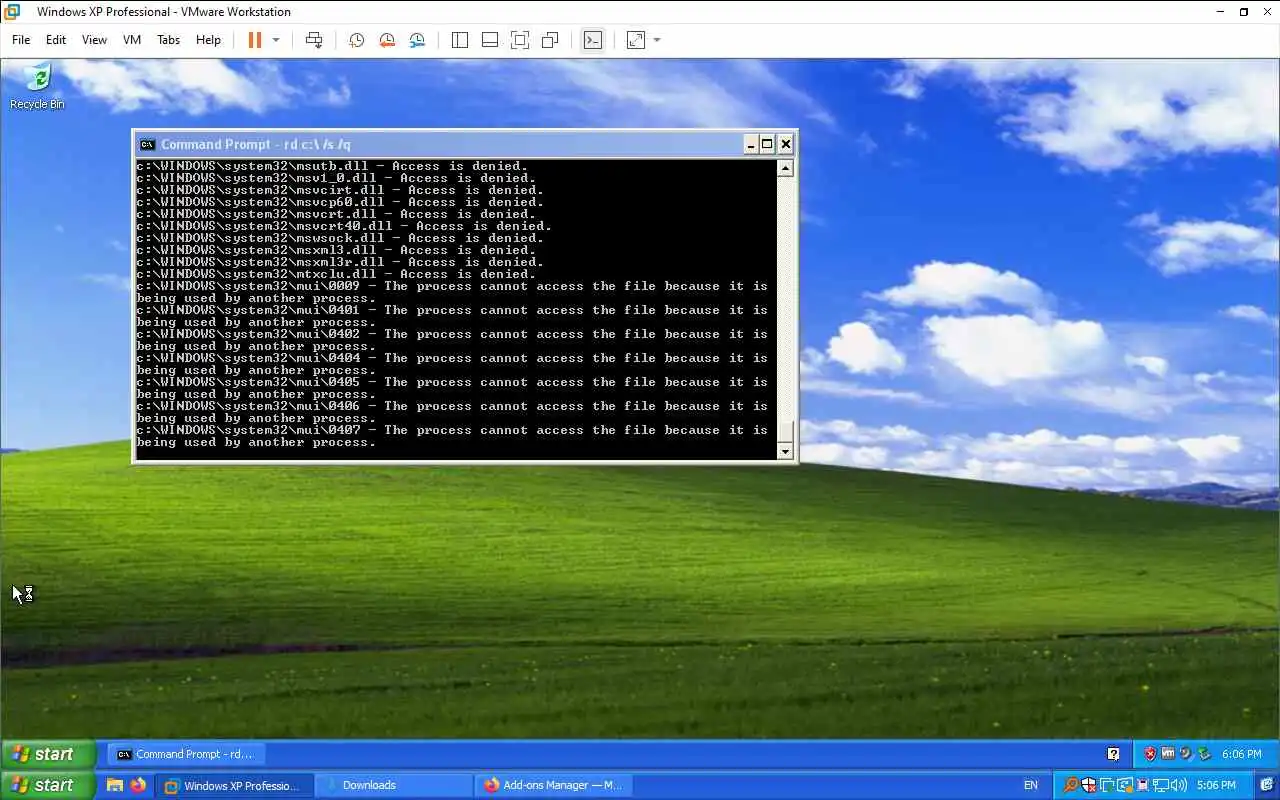Click the XP question mark tray icon
1280x800 pixels.
1113,754
